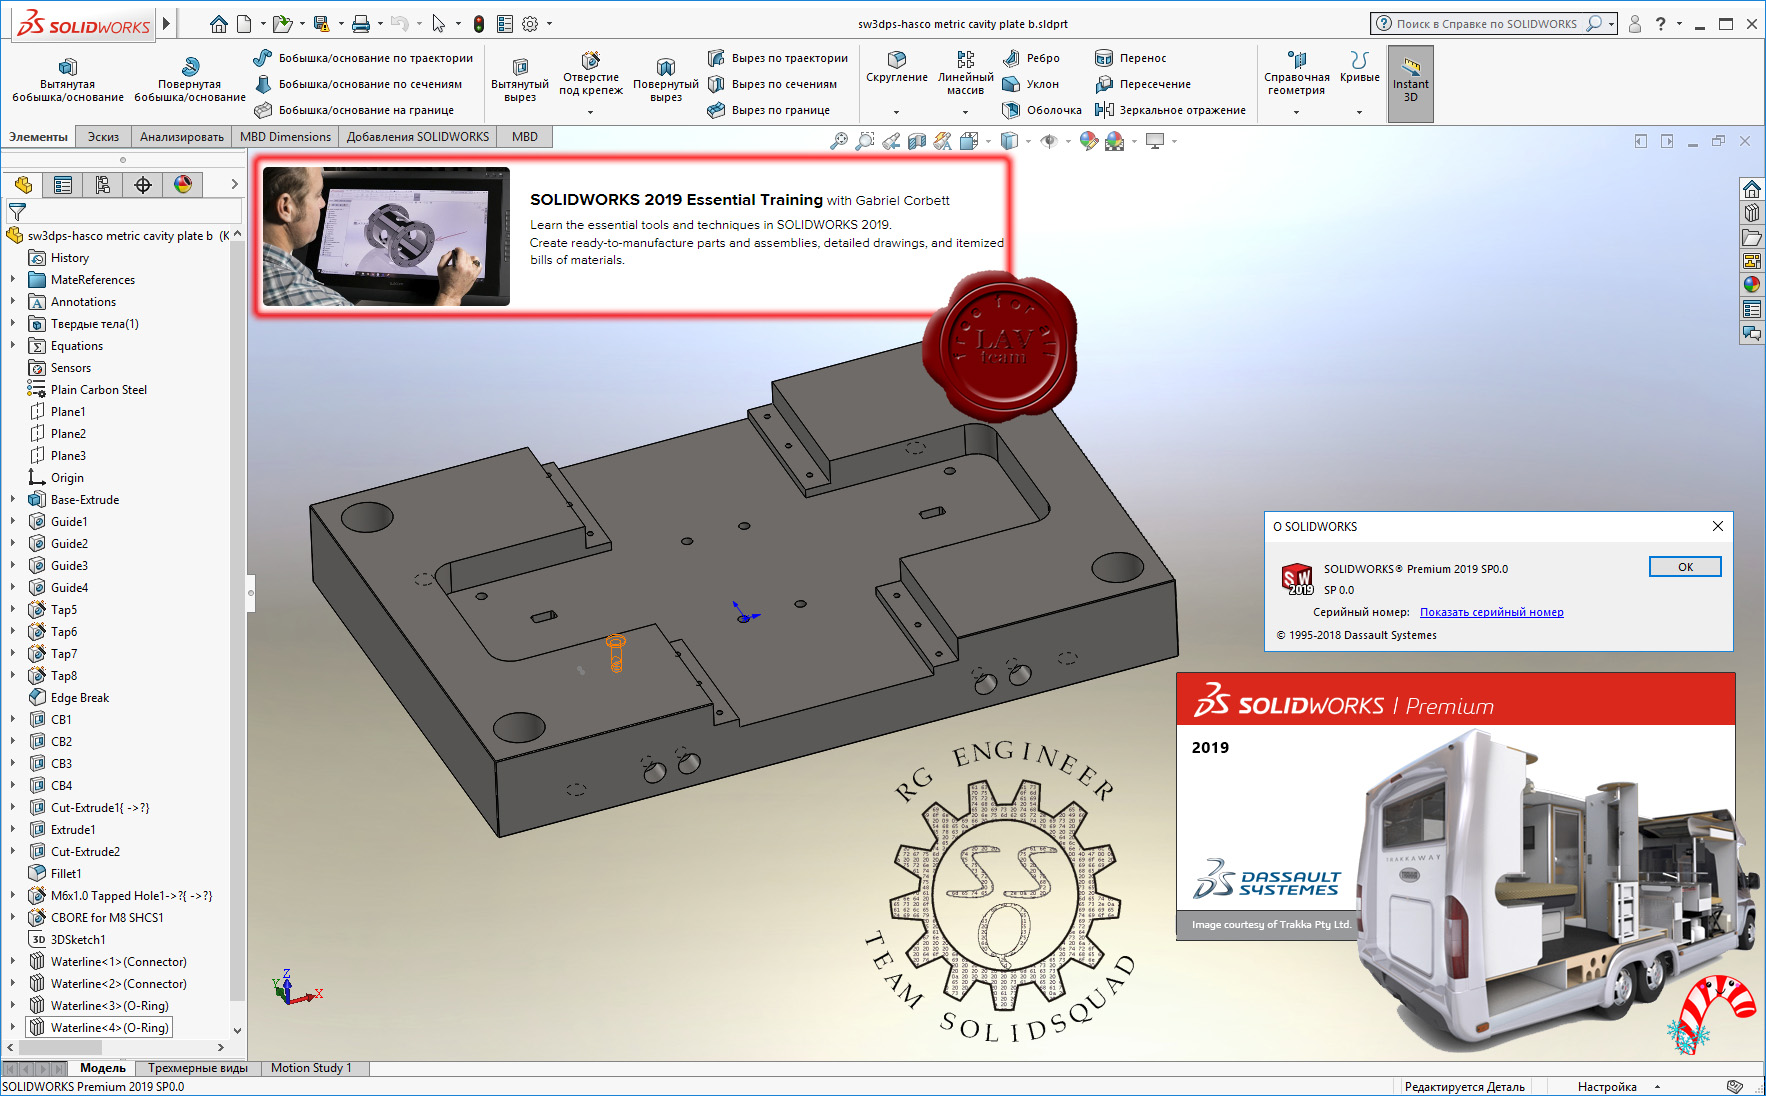Expand the Кривые dropdown arrow

click(1359, 112)
